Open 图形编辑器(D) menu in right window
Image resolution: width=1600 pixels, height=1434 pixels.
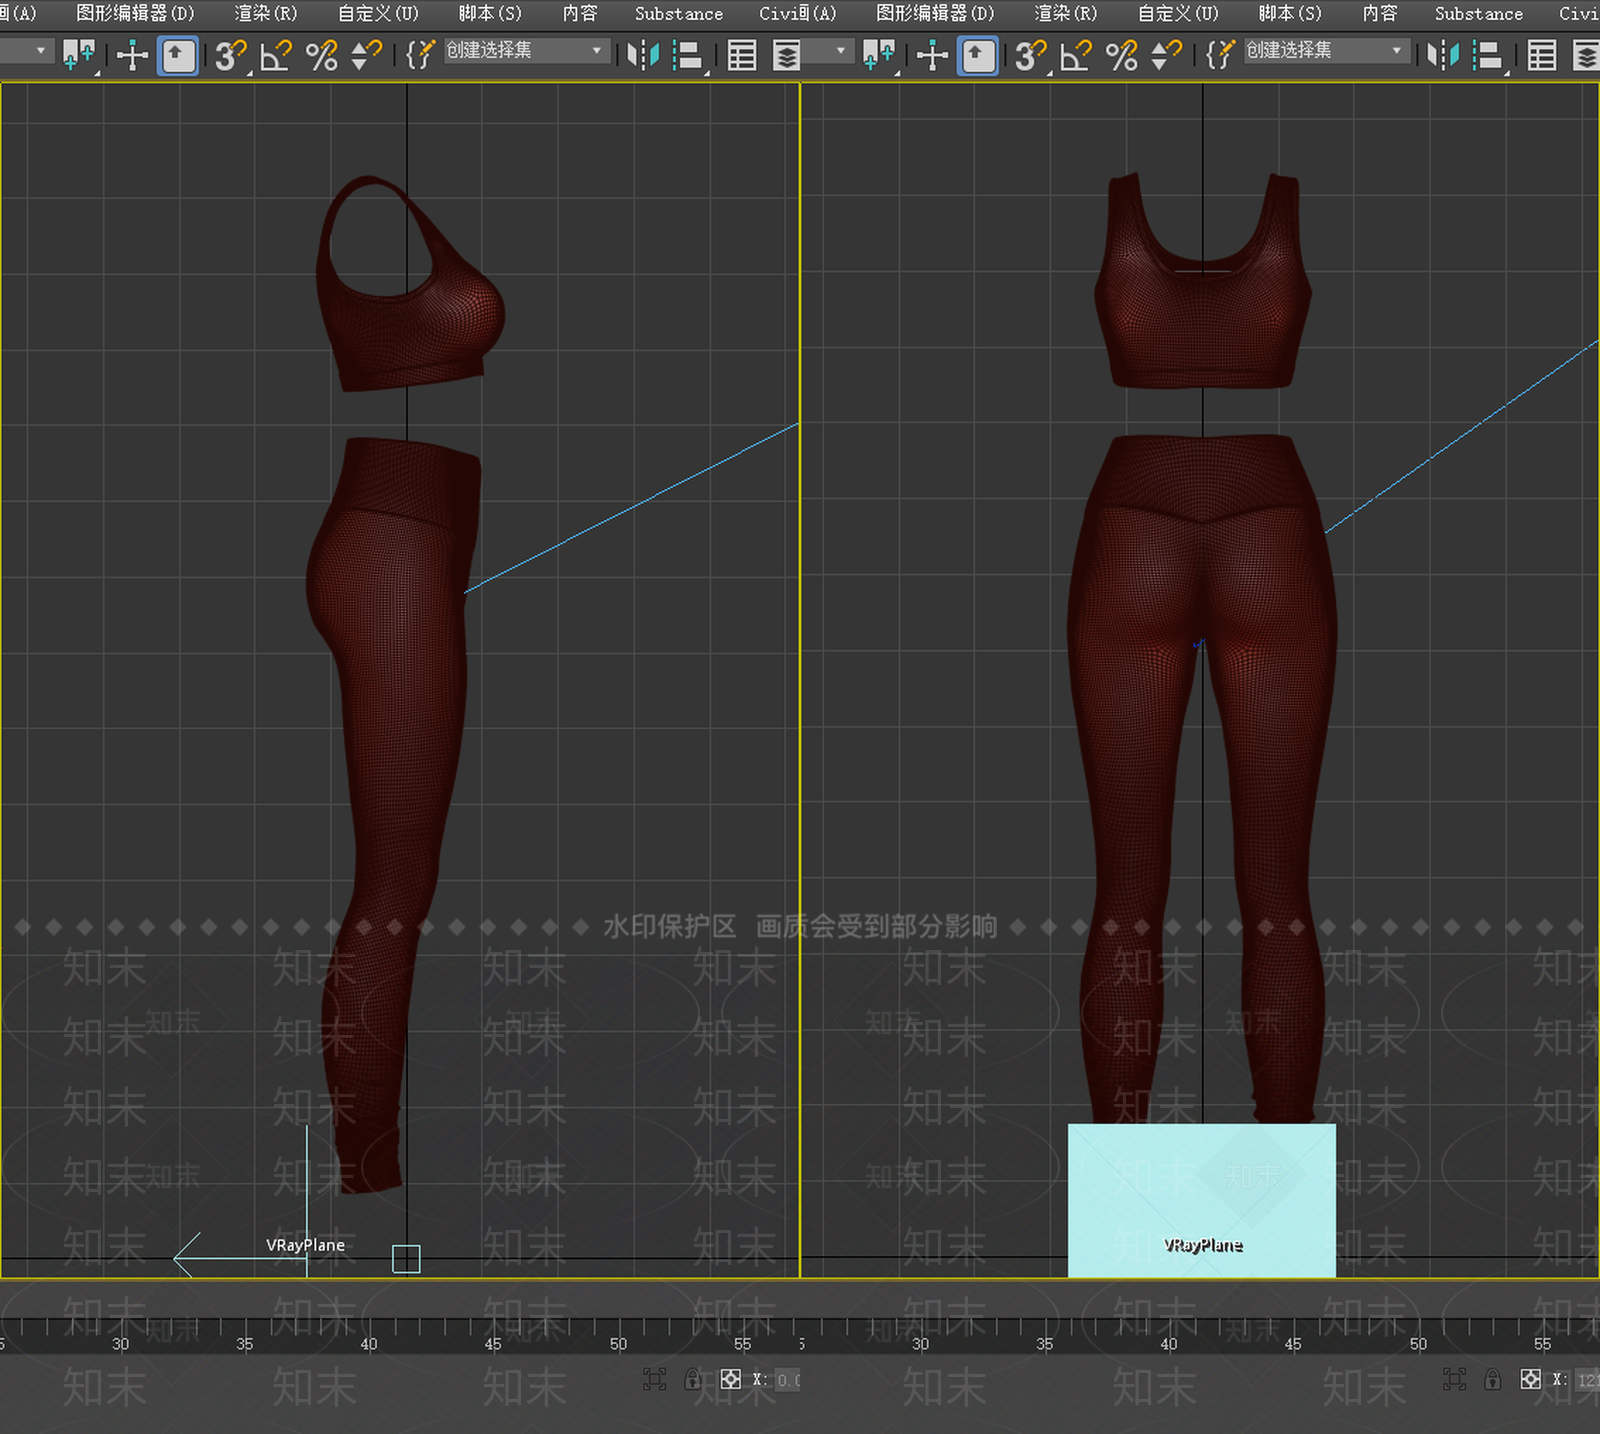click(935, 13)
